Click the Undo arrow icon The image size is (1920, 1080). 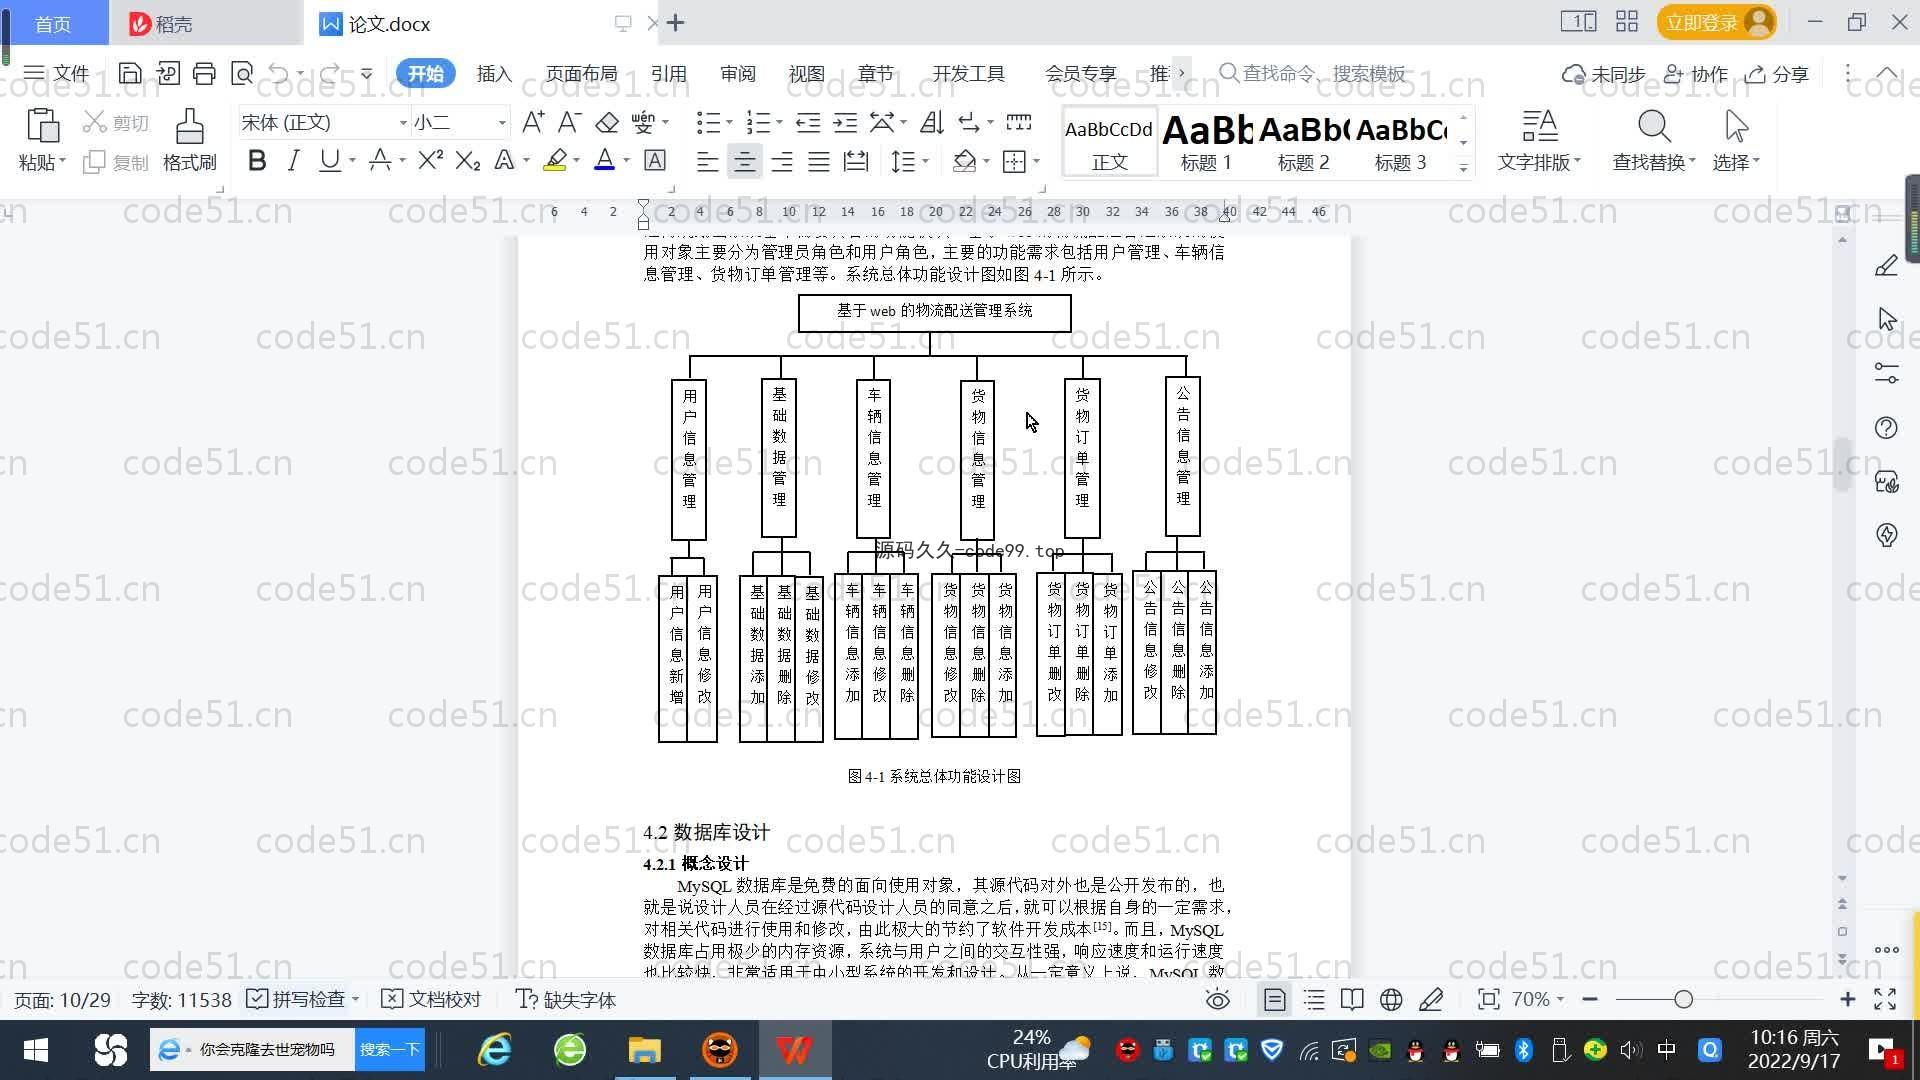click(279, 73)
